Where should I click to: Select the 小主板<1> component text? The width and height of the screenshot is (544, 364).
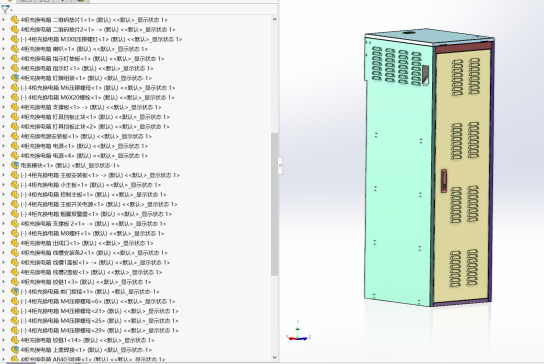click(91, 185)
